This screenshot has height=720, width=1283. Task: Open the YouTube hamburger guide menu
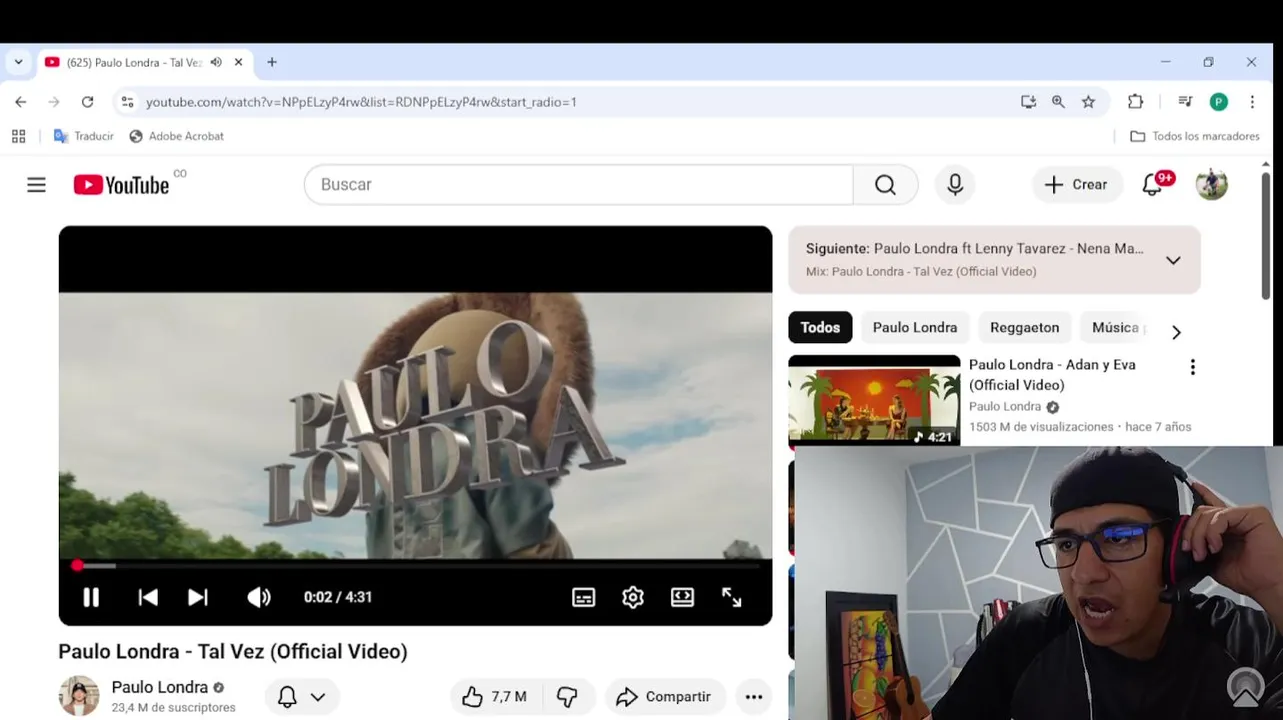pyautogui.click(x=37, y=185)
